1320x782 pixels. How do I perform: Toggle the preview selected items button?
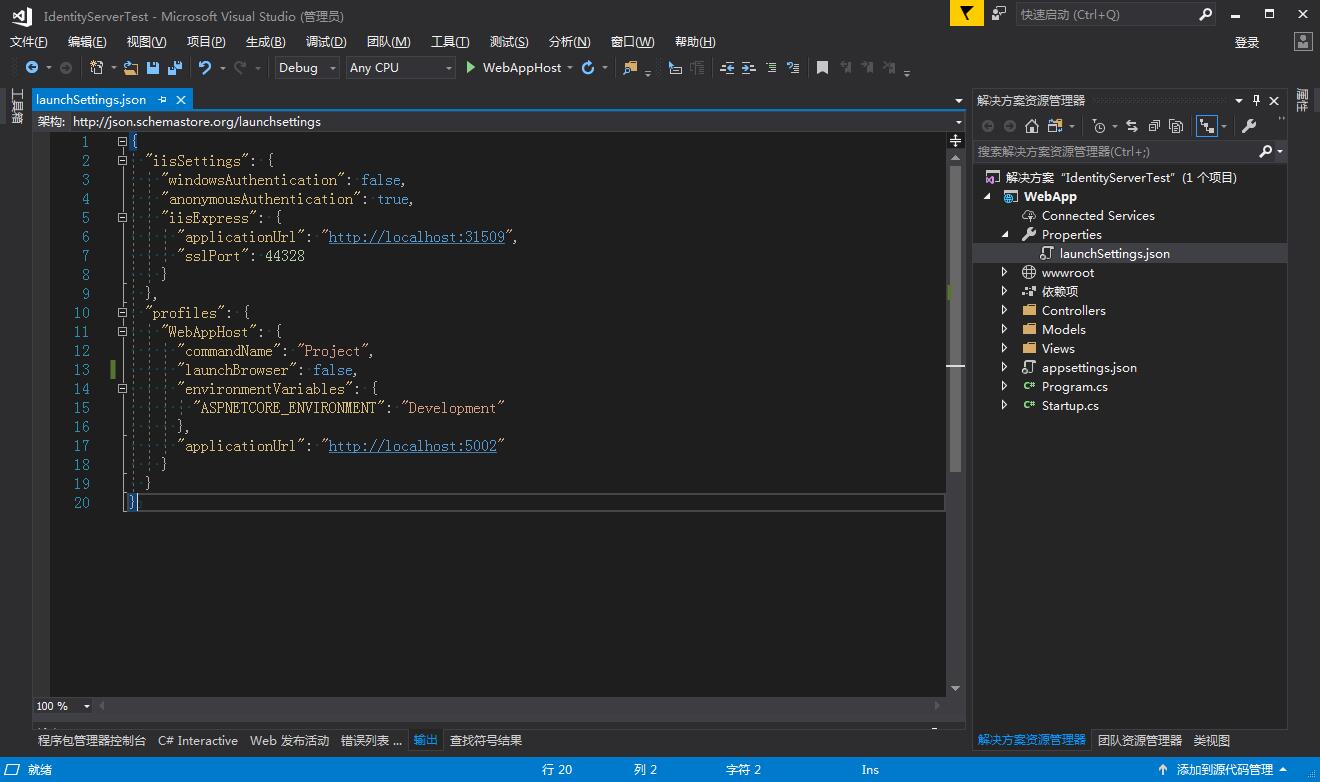1207,126
